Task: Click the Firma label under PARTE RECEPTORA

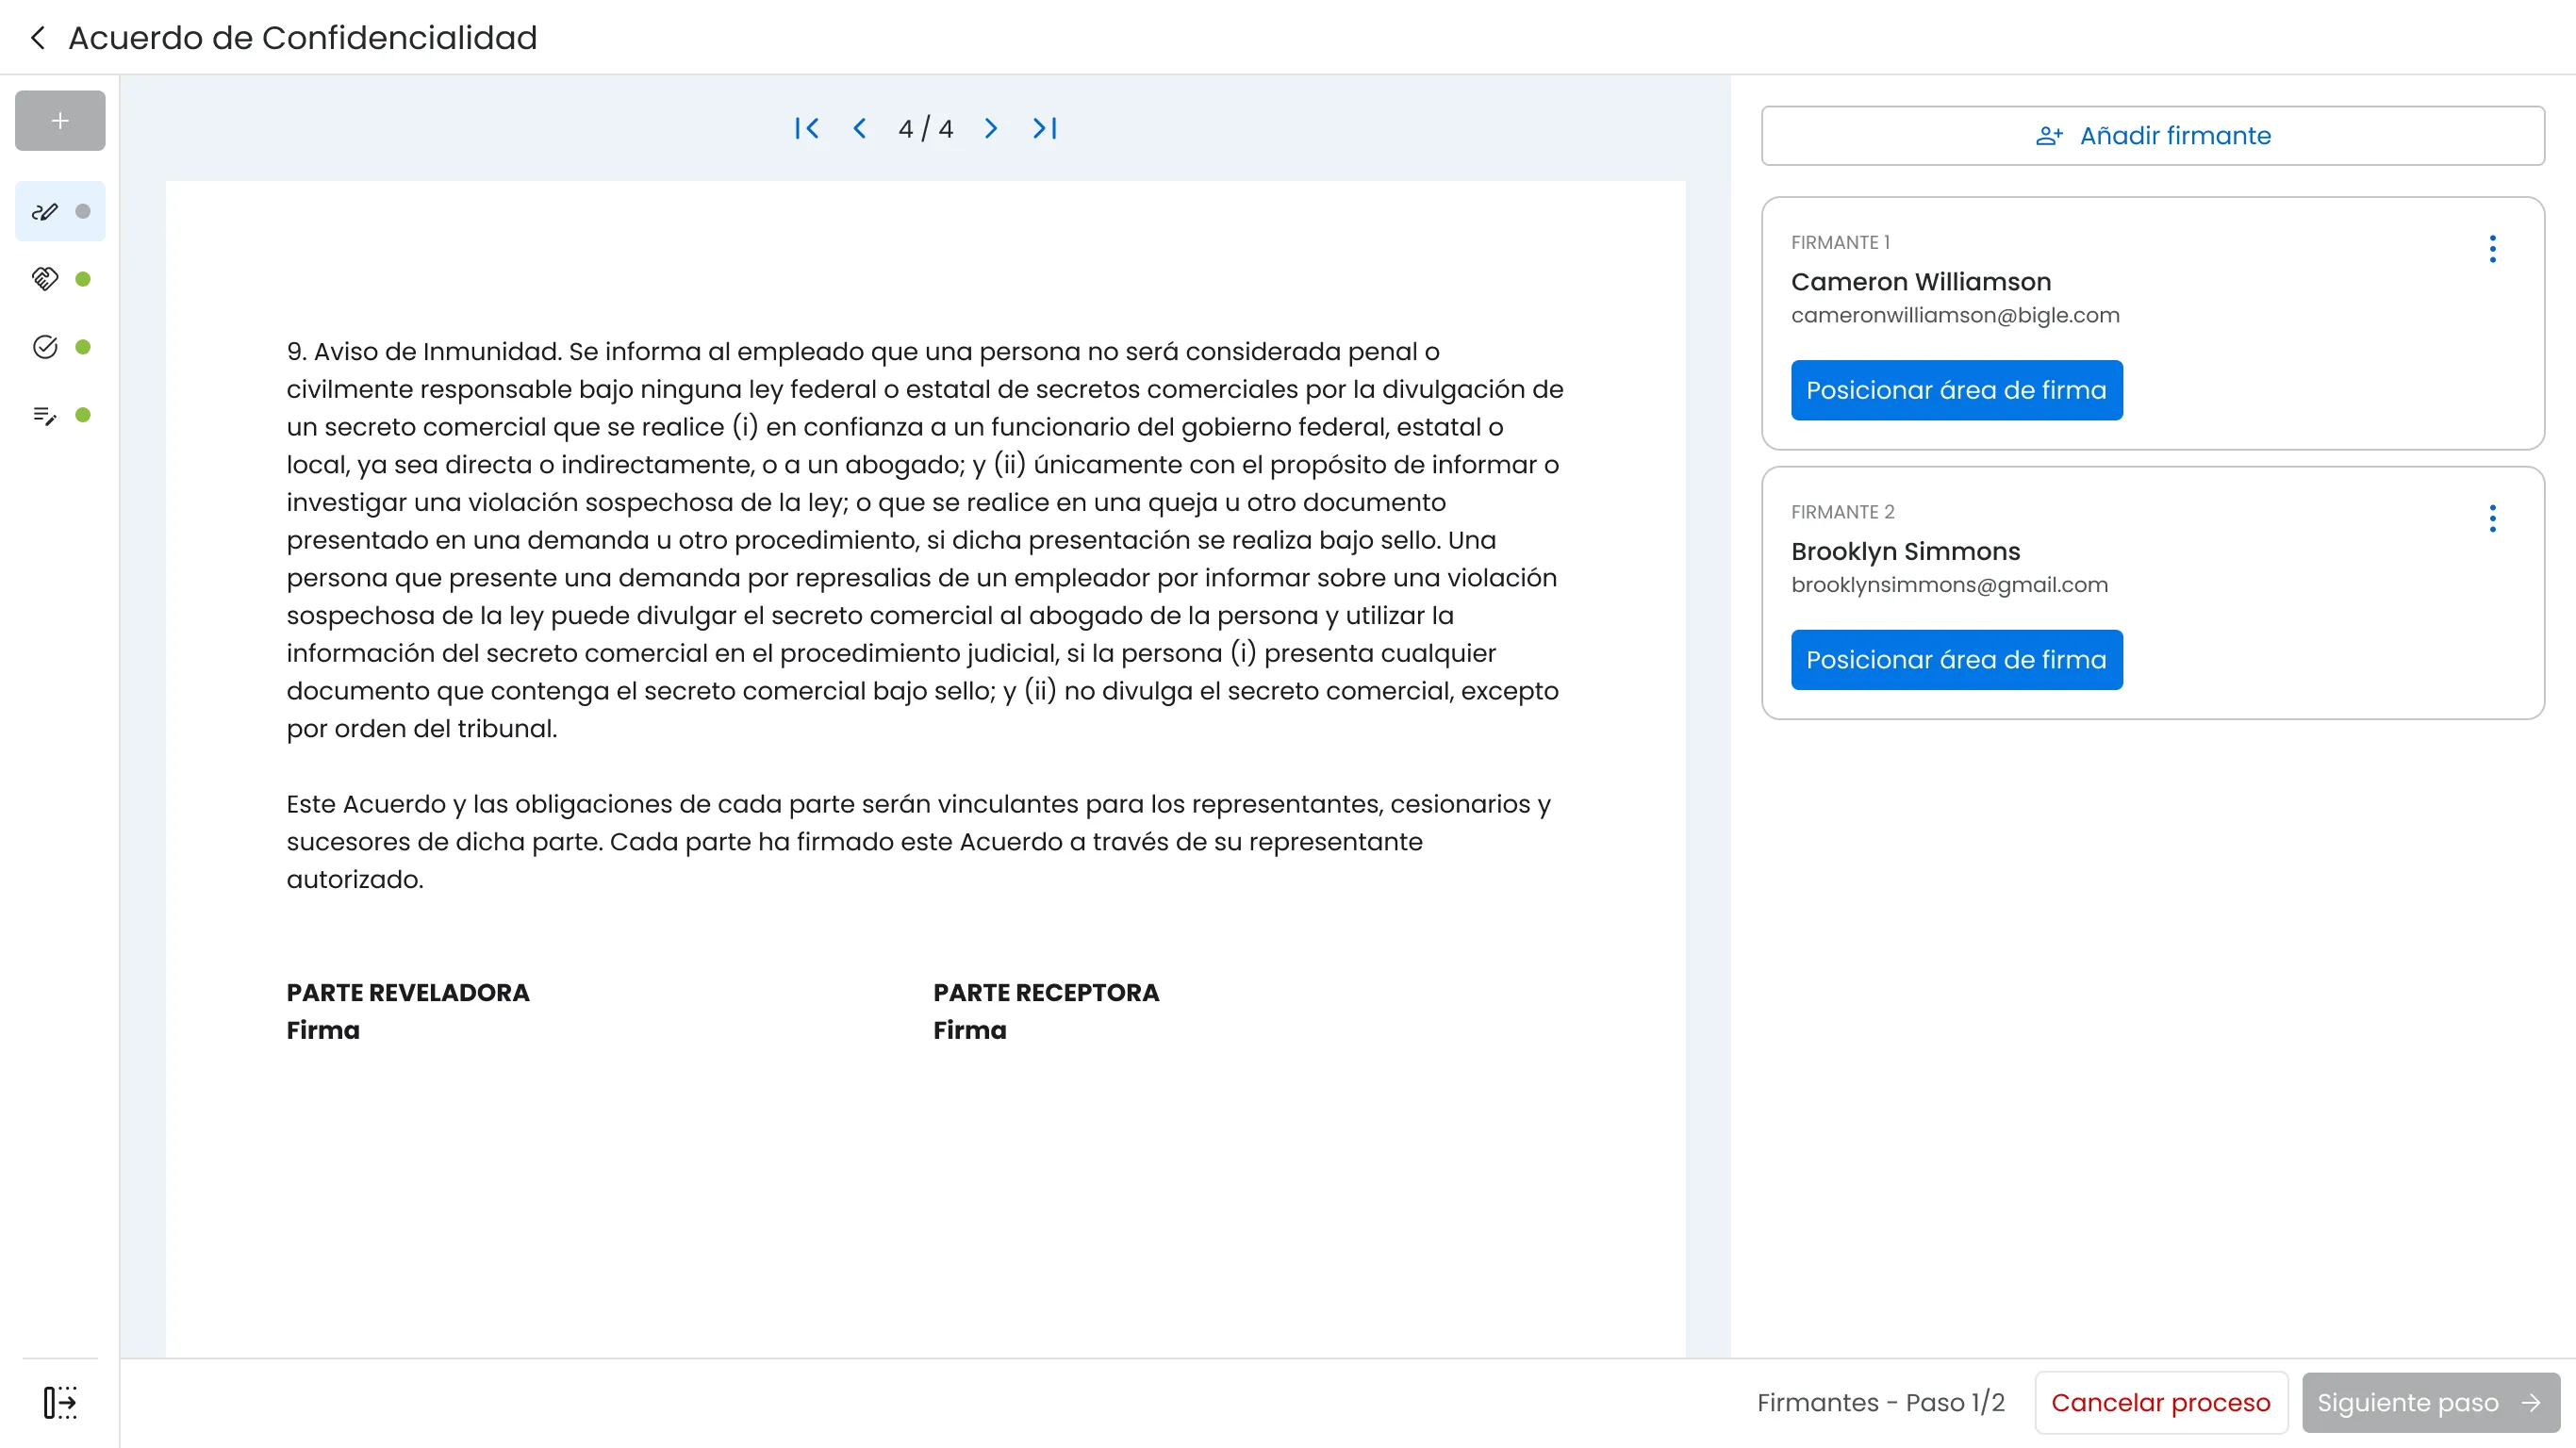Action: click(x=970, y=1031)
